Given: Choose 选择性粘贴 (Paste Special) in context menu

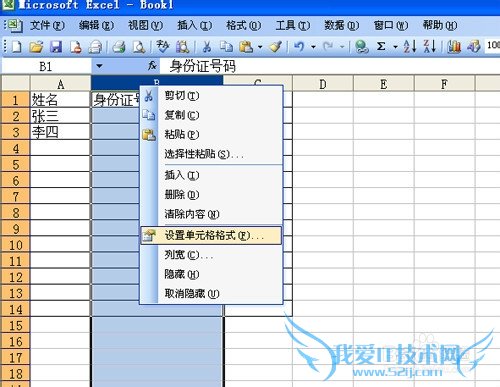Looking at the screenshot, I should (211, 154).
